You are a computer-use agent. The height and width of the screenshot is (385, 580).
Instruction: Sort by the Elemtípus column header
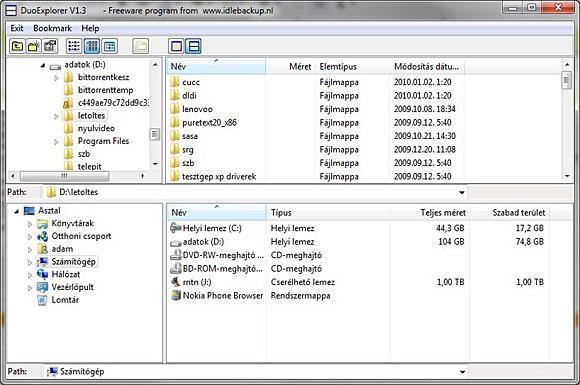[x=352, y=67]
